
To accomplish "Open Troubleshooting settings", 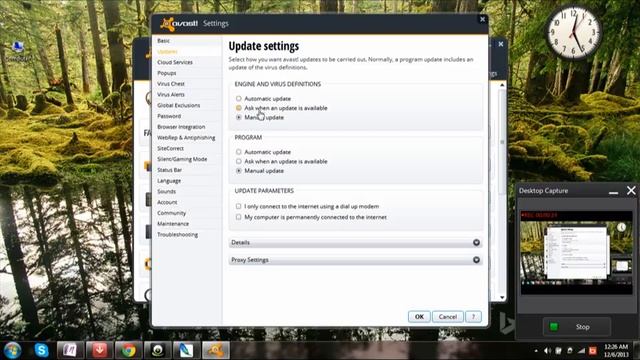I will (x=178, y=235).
